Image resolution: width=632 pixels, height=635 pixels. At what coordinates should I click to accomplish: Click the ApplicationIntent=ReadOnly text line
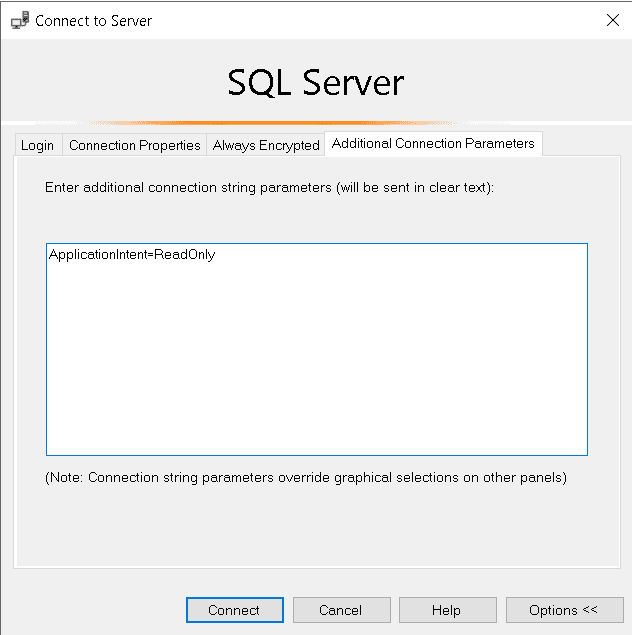(x=132, y=255)
